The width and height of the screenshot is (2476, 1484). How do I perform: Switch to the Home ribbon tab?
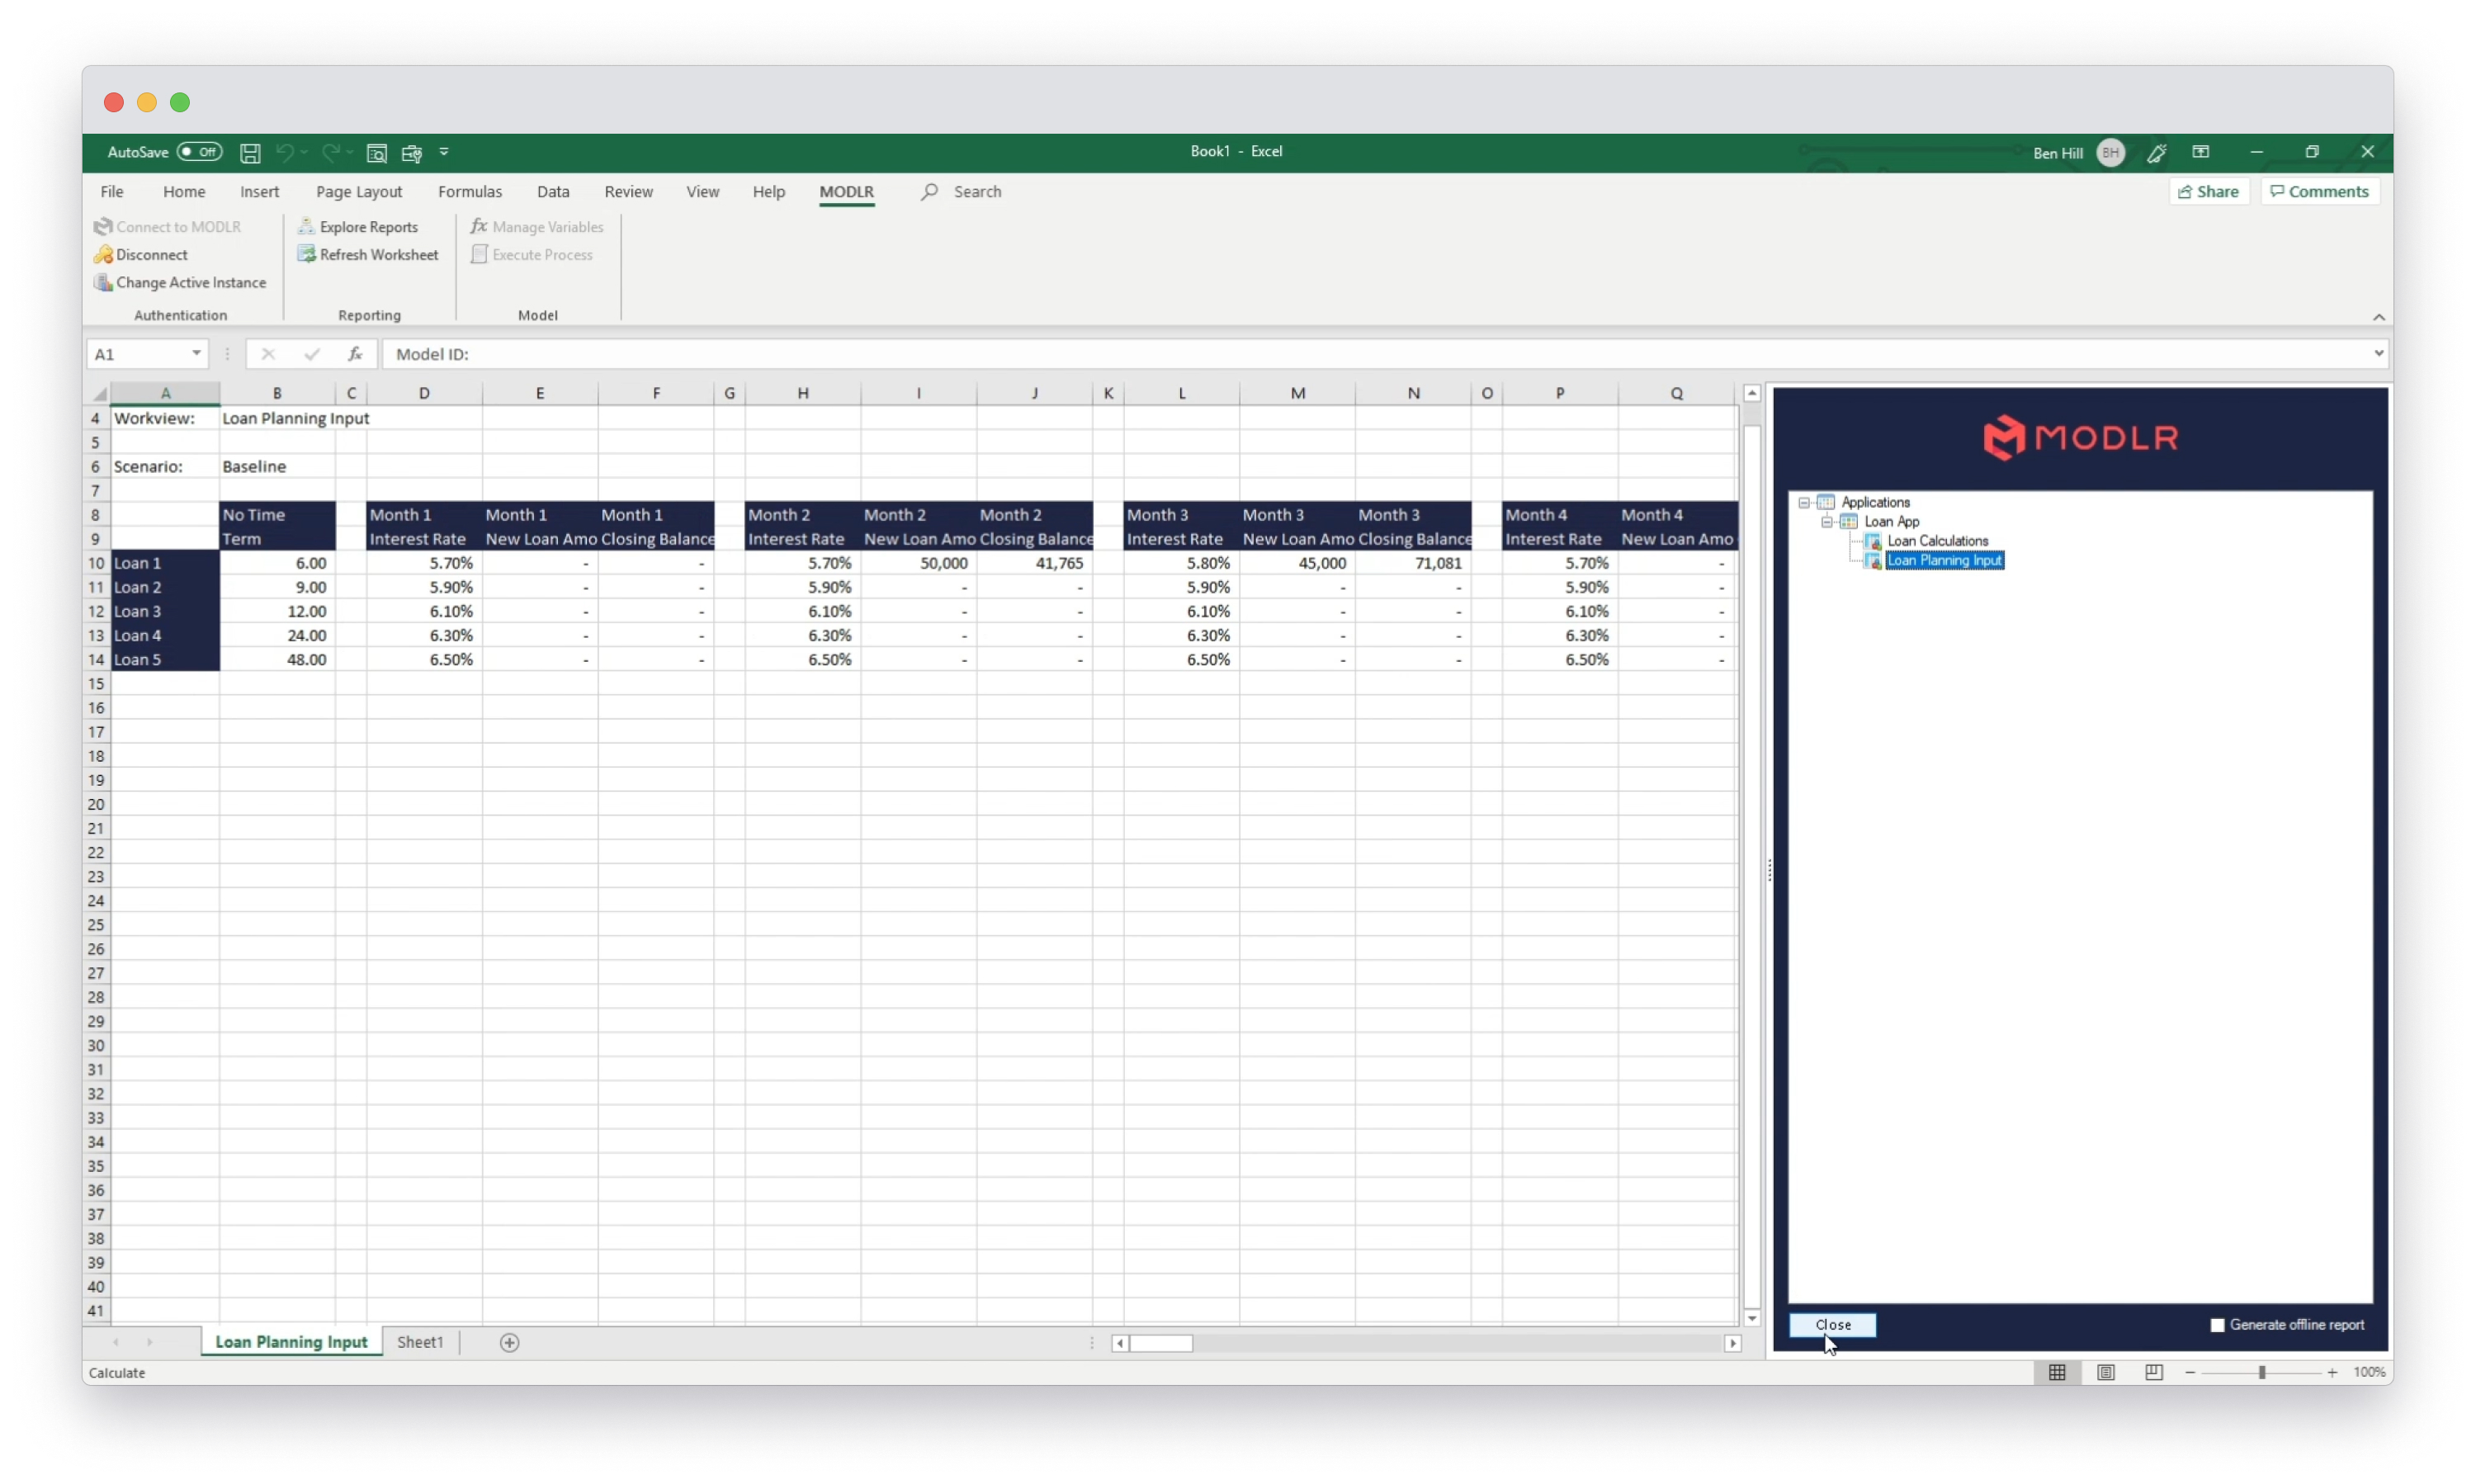[184, 192]
